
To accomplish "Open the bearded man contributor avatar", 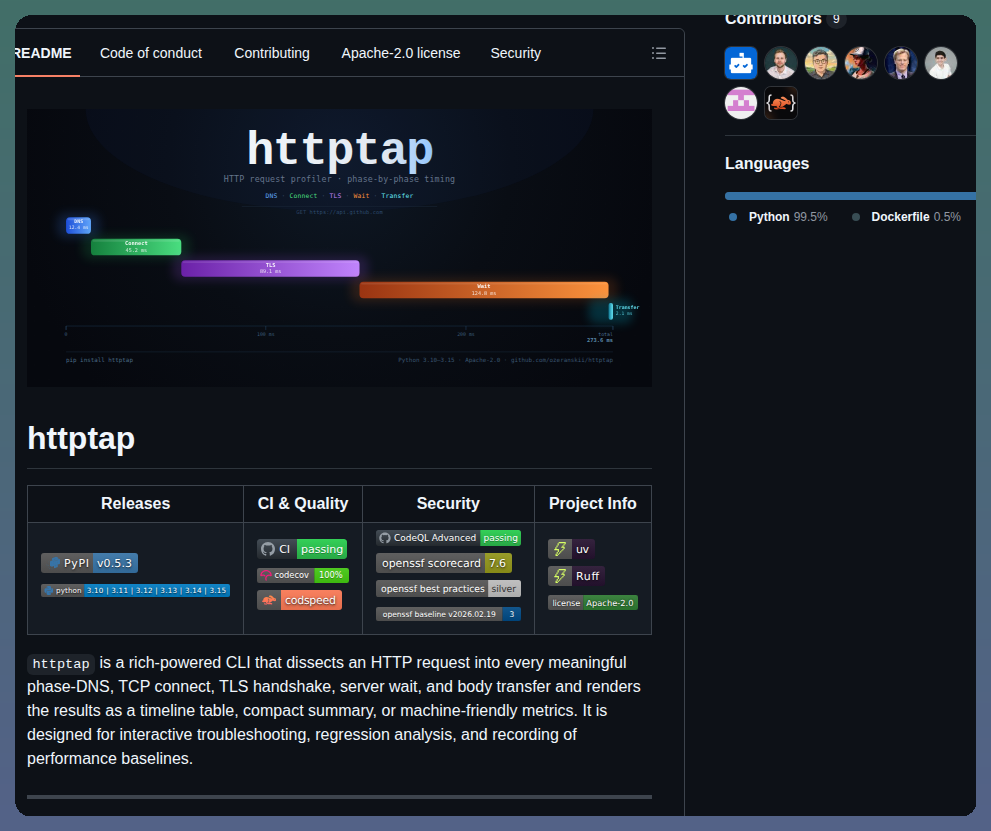I will pos(781,63).
